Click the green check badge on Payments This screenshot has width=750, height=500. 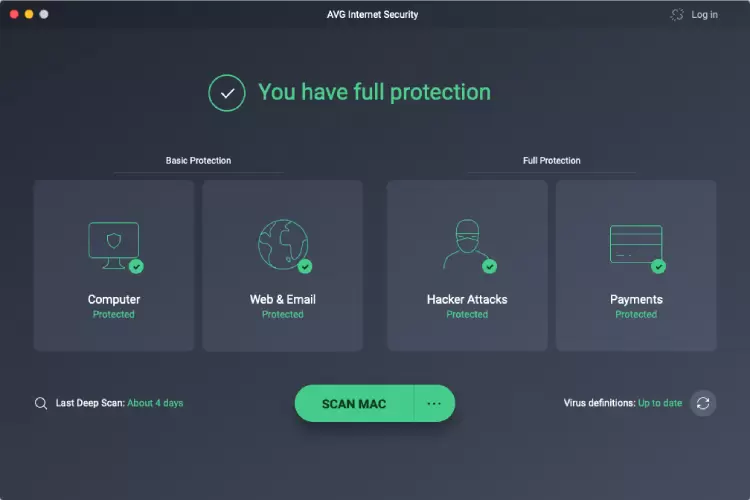click(x=658, y=267)
